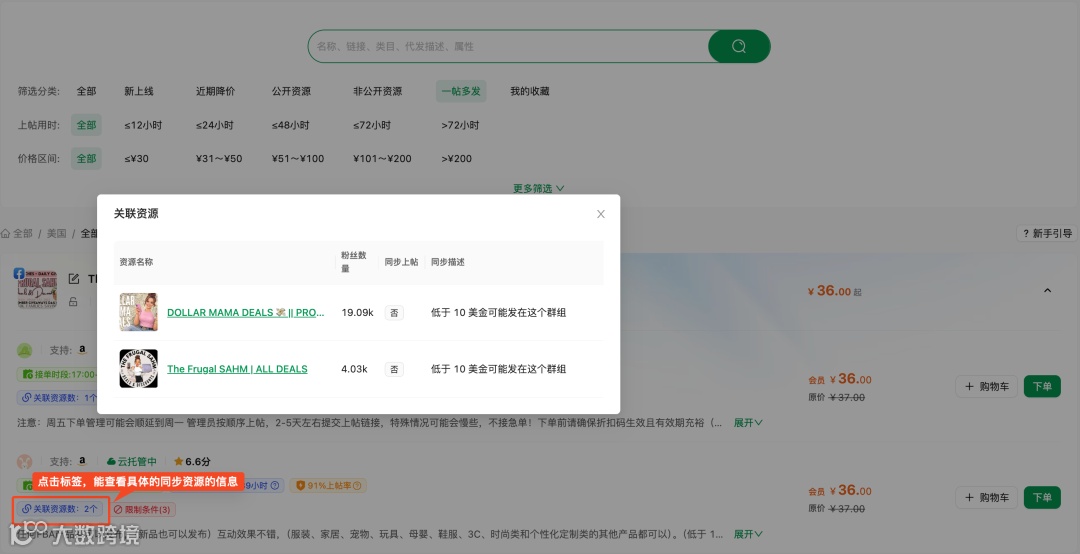Image resolution: width=1080 pixels, height=554 pixels.
Task: Choose the ¥51~¥100 price range
Action: (x=298, y=158)
